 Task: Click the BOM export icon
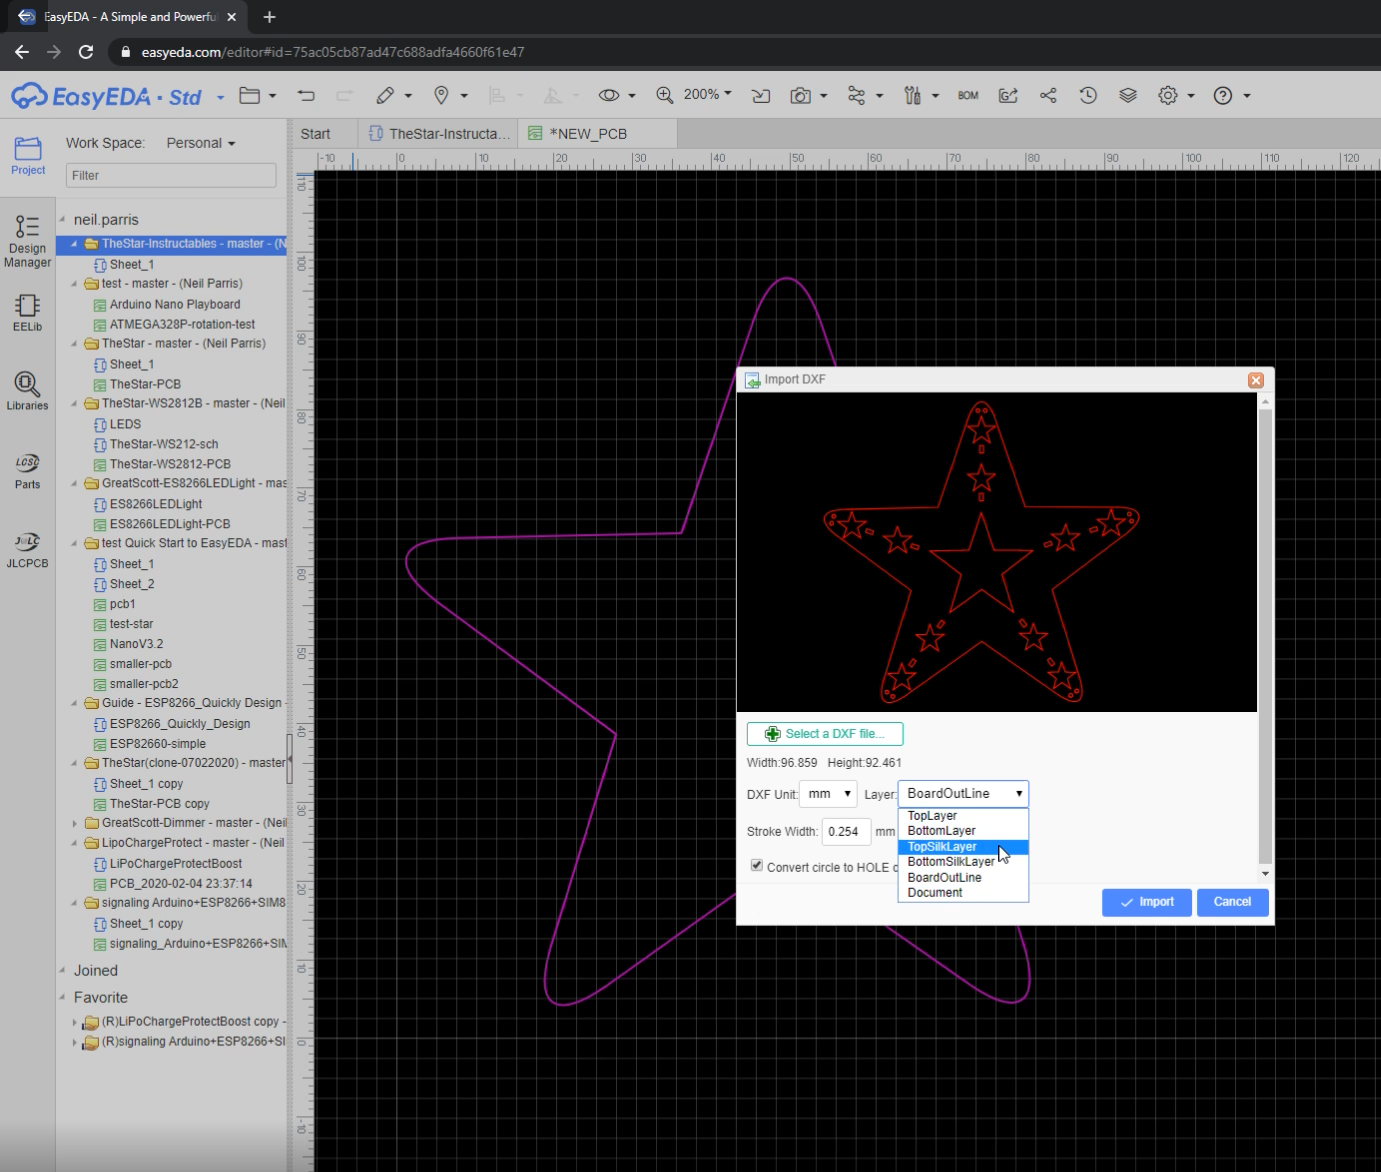point(967,95)
